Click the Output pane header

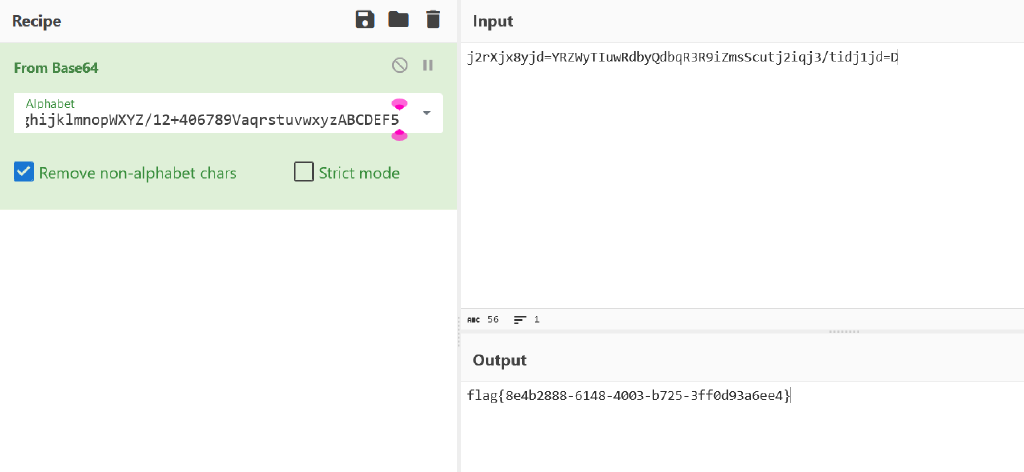click(x=499, y=359)
